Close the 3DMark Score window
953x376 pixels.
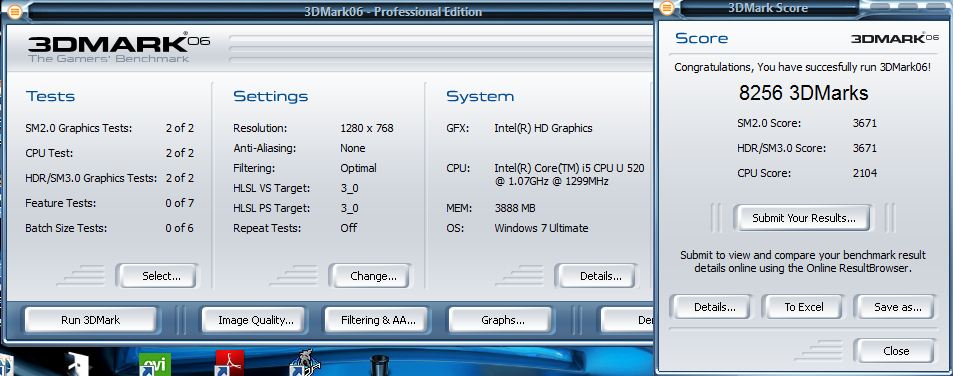coord(896,351)
